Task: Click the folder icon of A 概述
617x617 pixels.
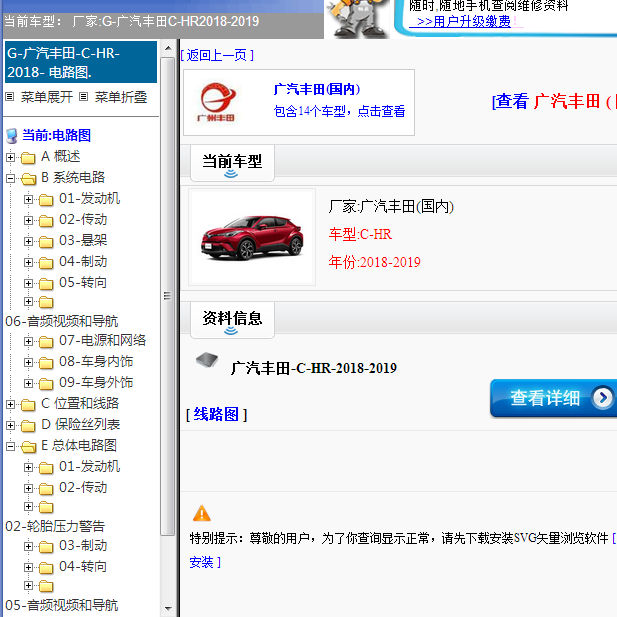Action: click(x=28, y=157)
